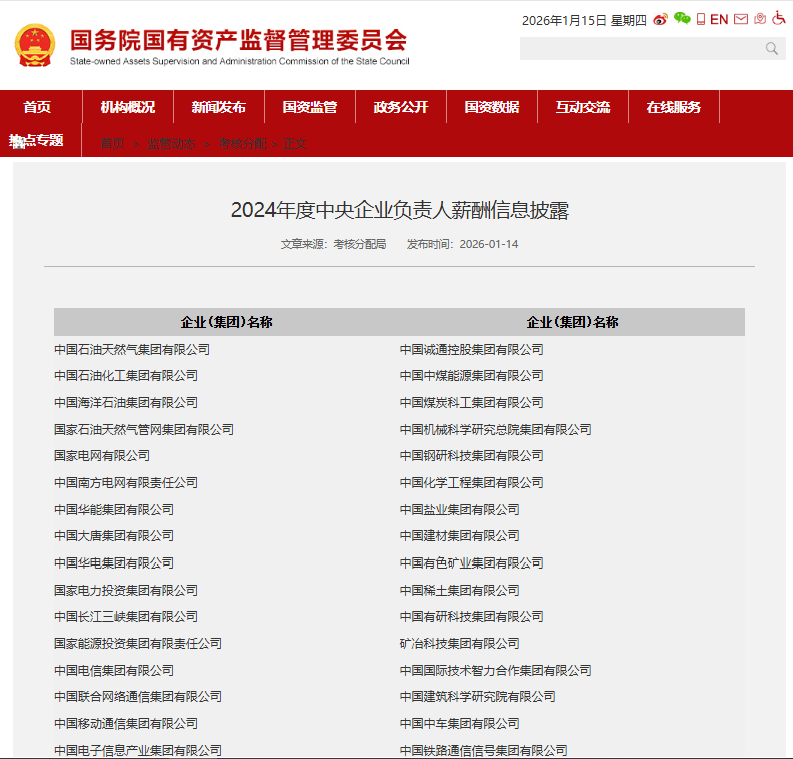Open the mail envelope icon
793x759 pixels.
click(741, 19)
